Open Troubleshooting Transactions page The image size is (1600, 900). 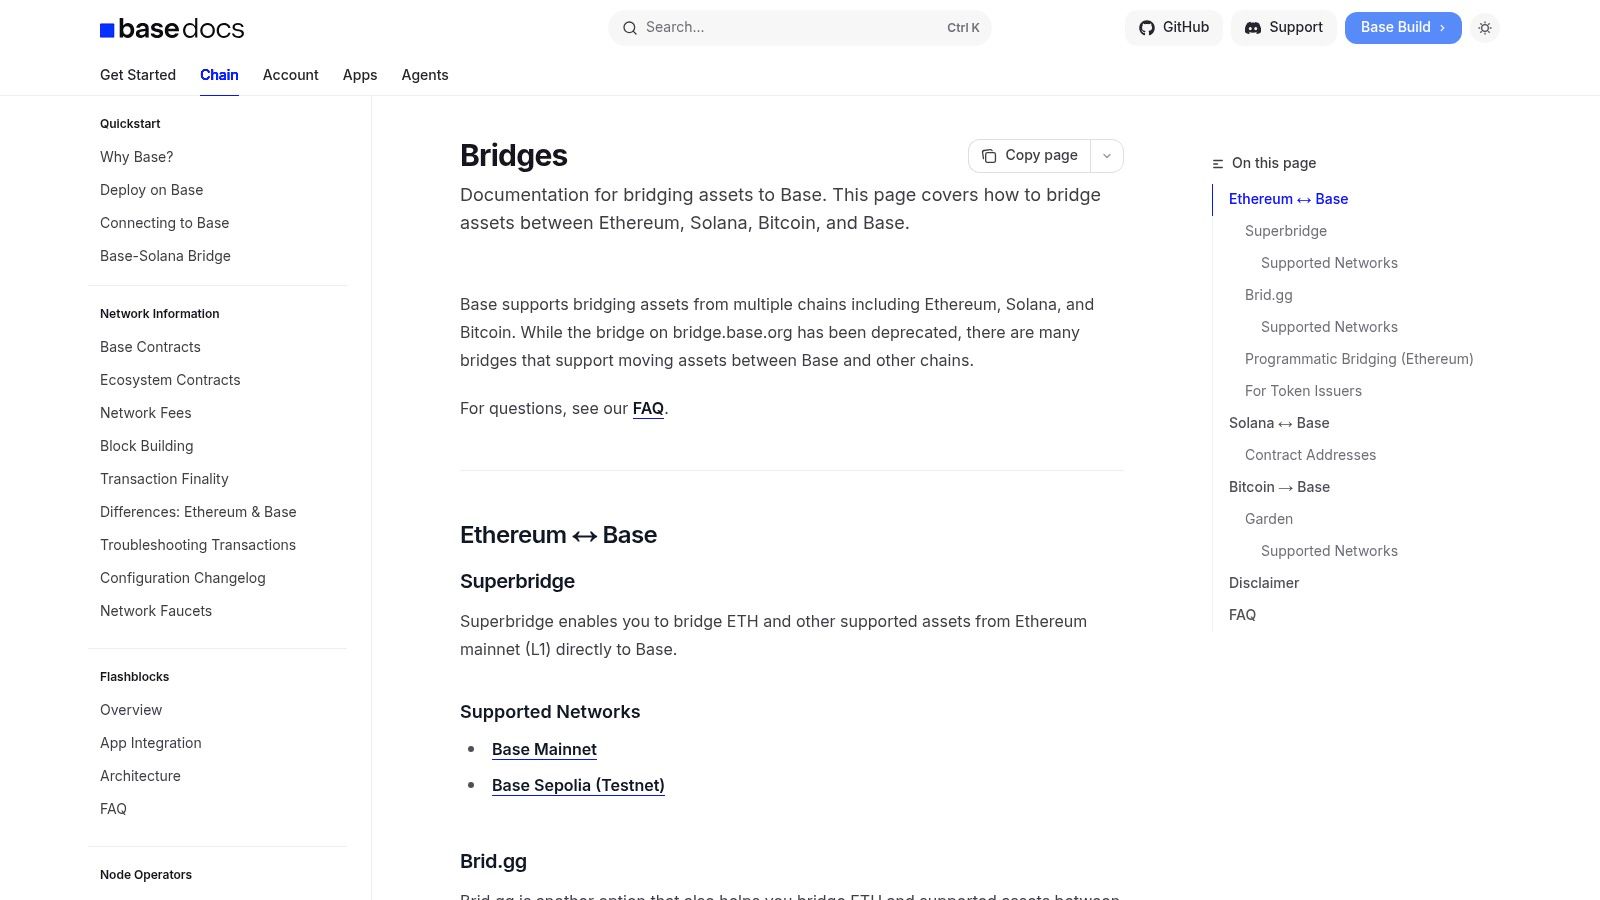tap(198, 545)
